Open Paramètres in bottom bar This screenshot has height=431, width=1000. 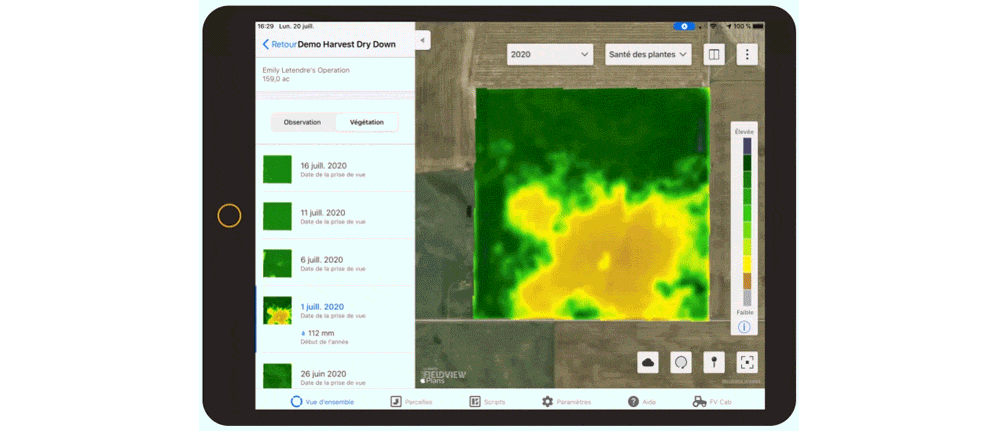coord(566,401)
